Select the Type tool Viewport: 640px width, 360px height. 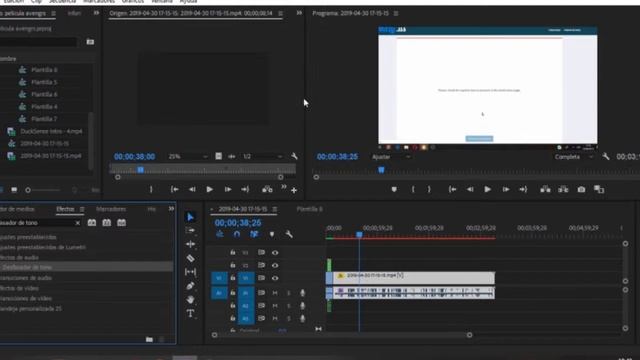190,313
